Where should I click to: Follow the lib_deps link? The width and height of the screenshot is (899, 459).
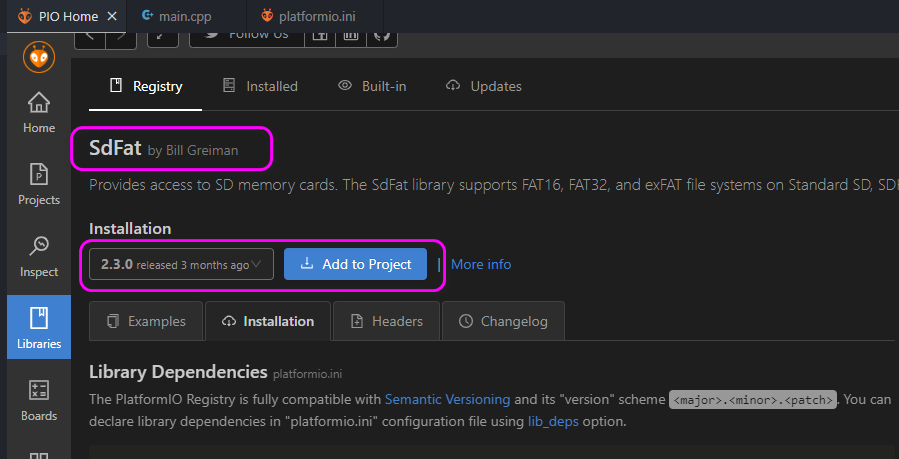coord(553,422)
